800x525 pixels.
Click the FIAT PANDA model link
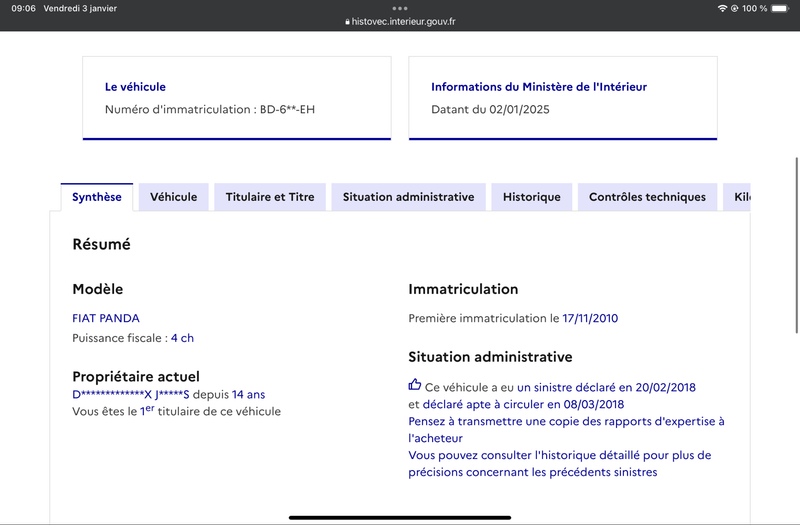pos(106,318)
